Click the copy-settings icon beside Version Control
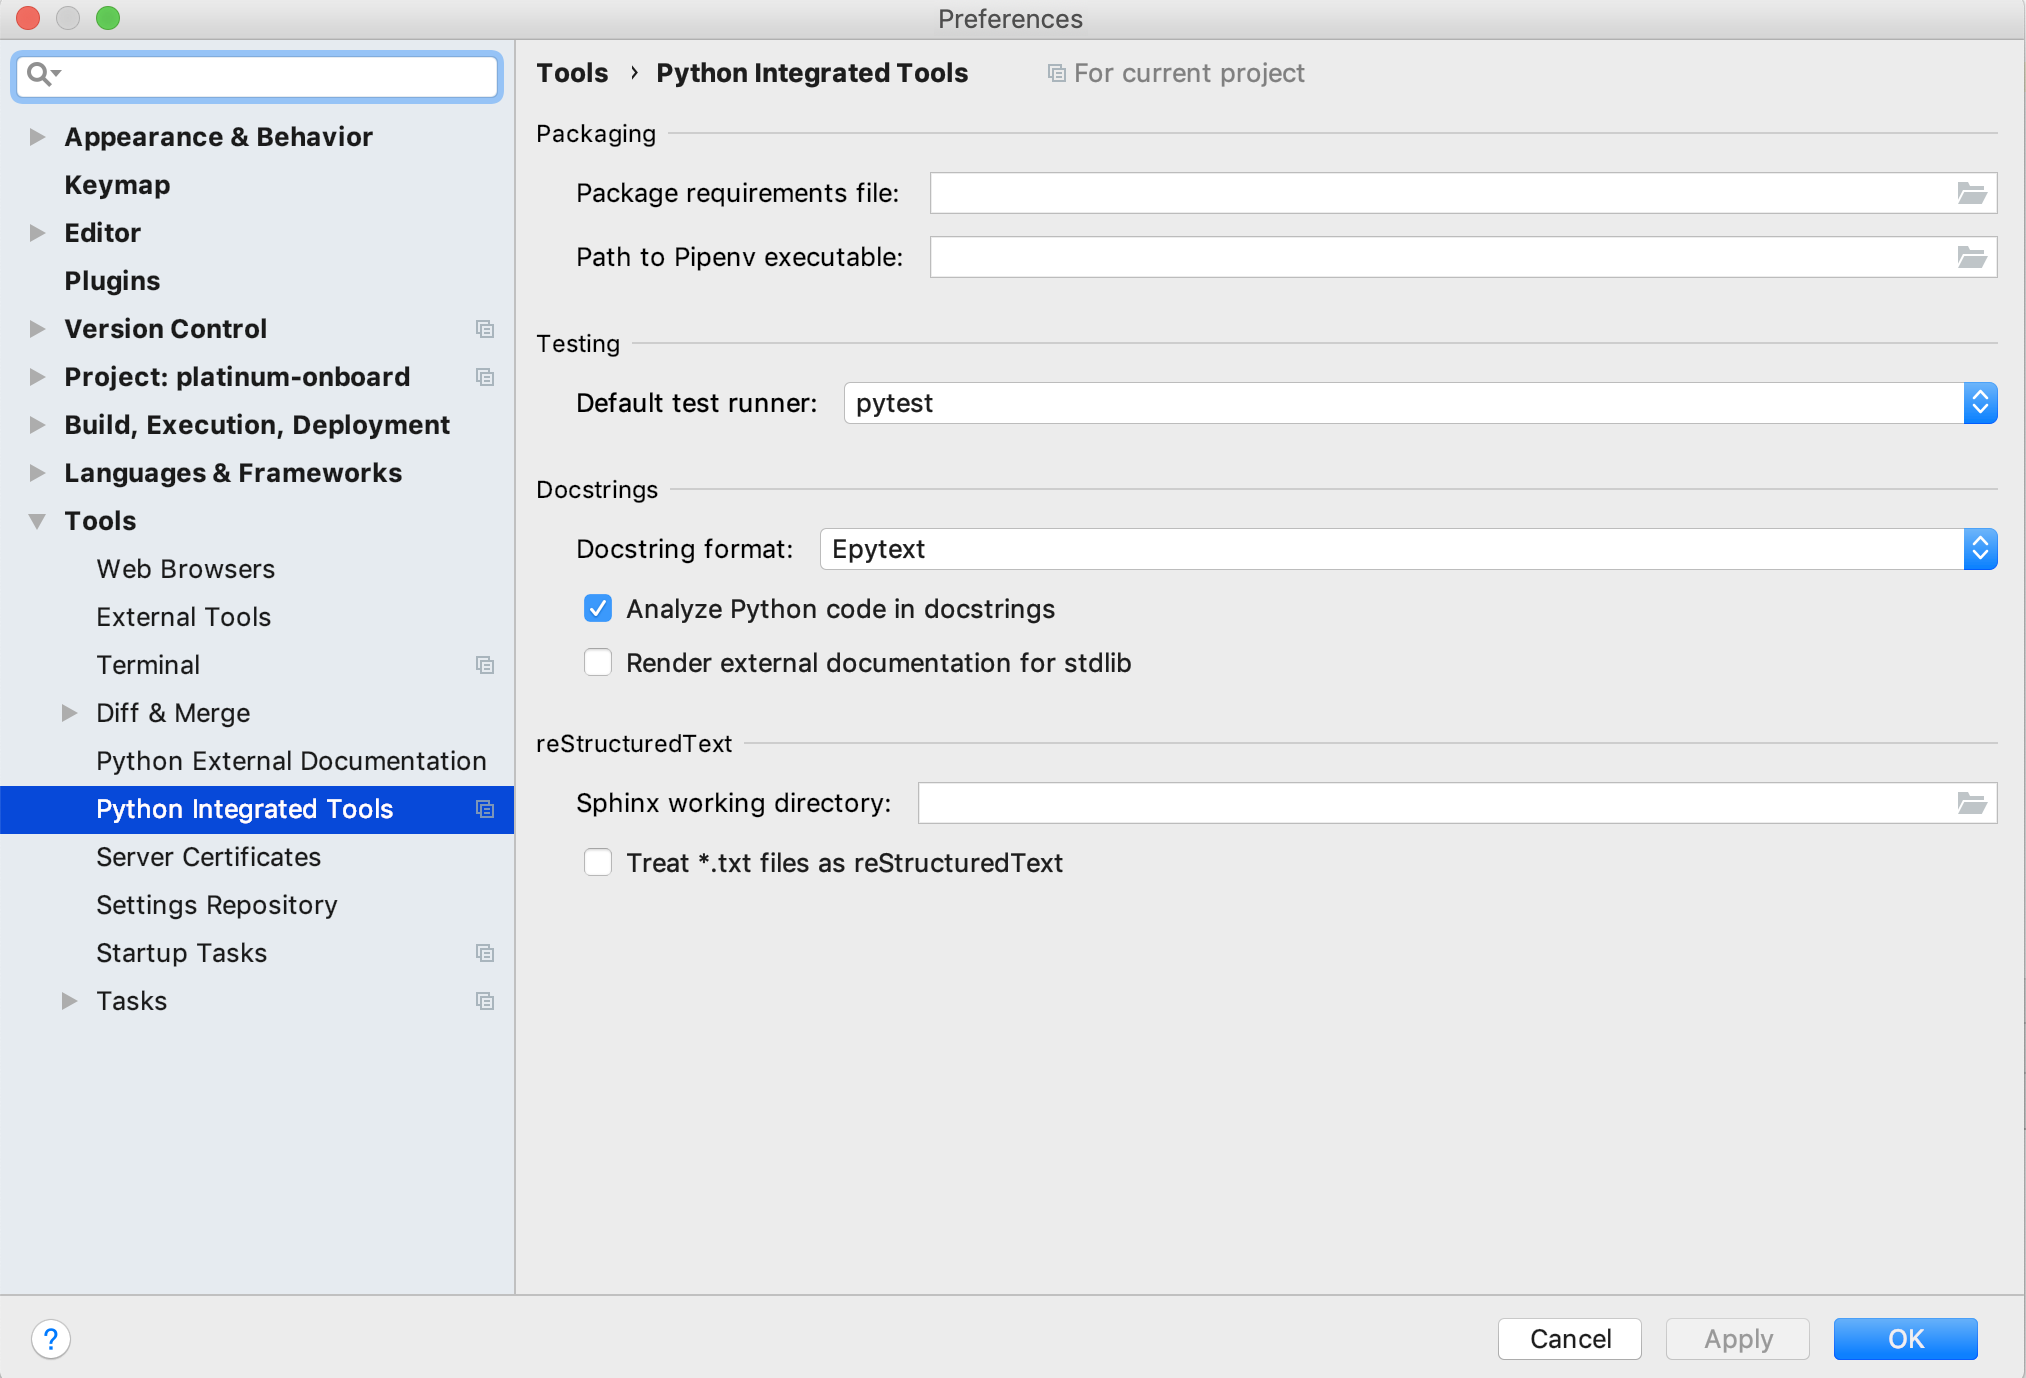The image size is (2026, 1378). pos(485,329)
